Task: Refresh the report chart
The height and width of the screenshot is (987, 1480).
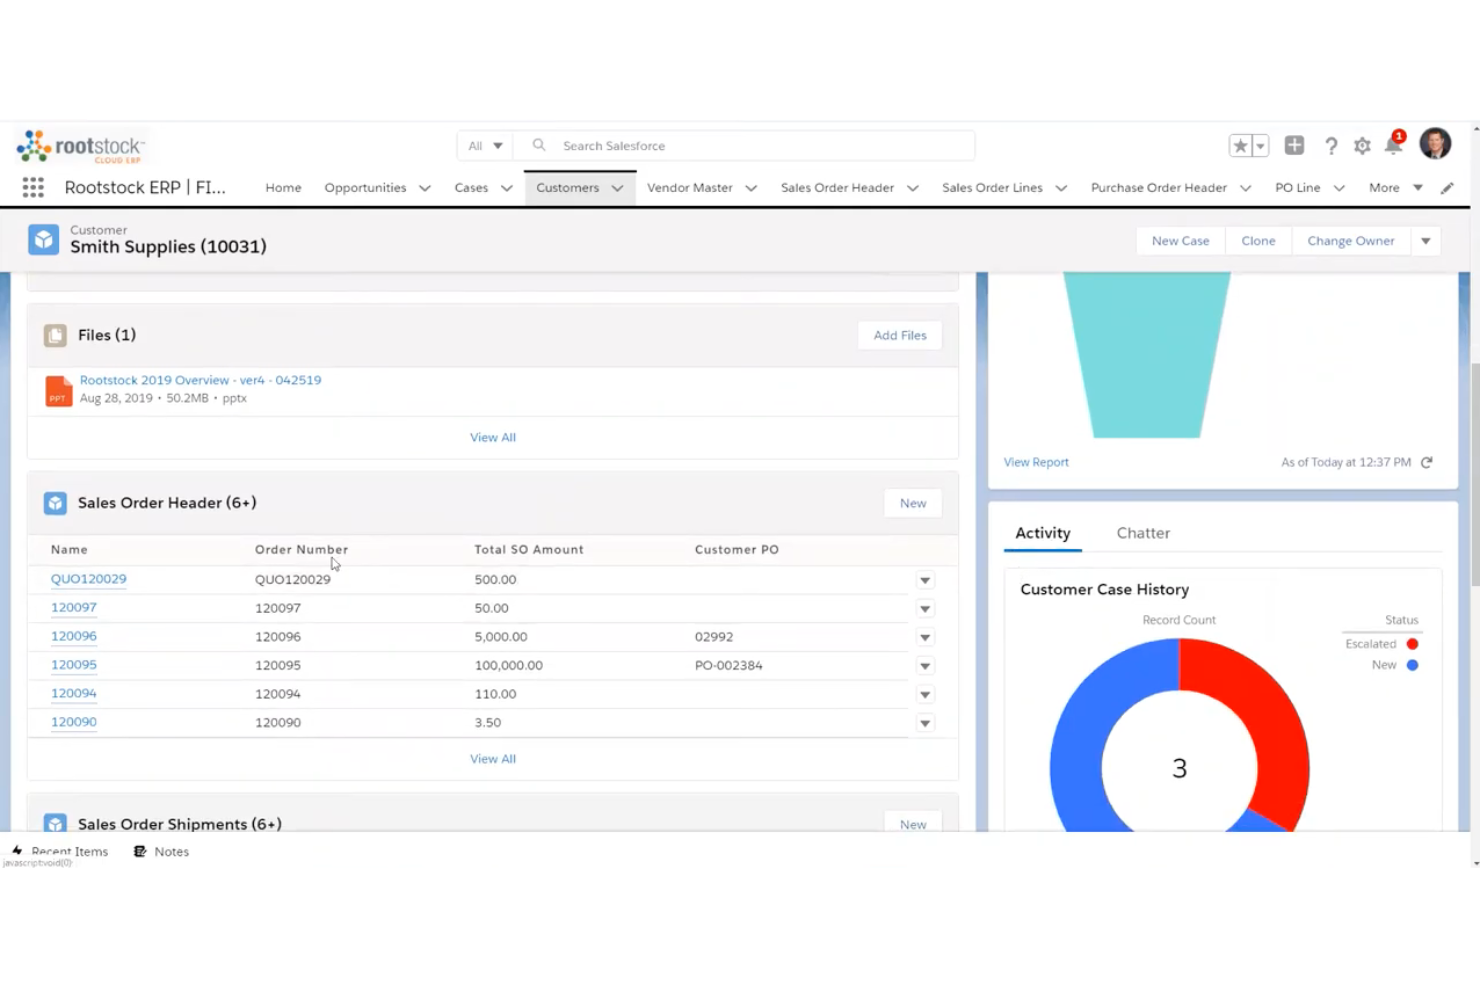Action: [1427, 462]
